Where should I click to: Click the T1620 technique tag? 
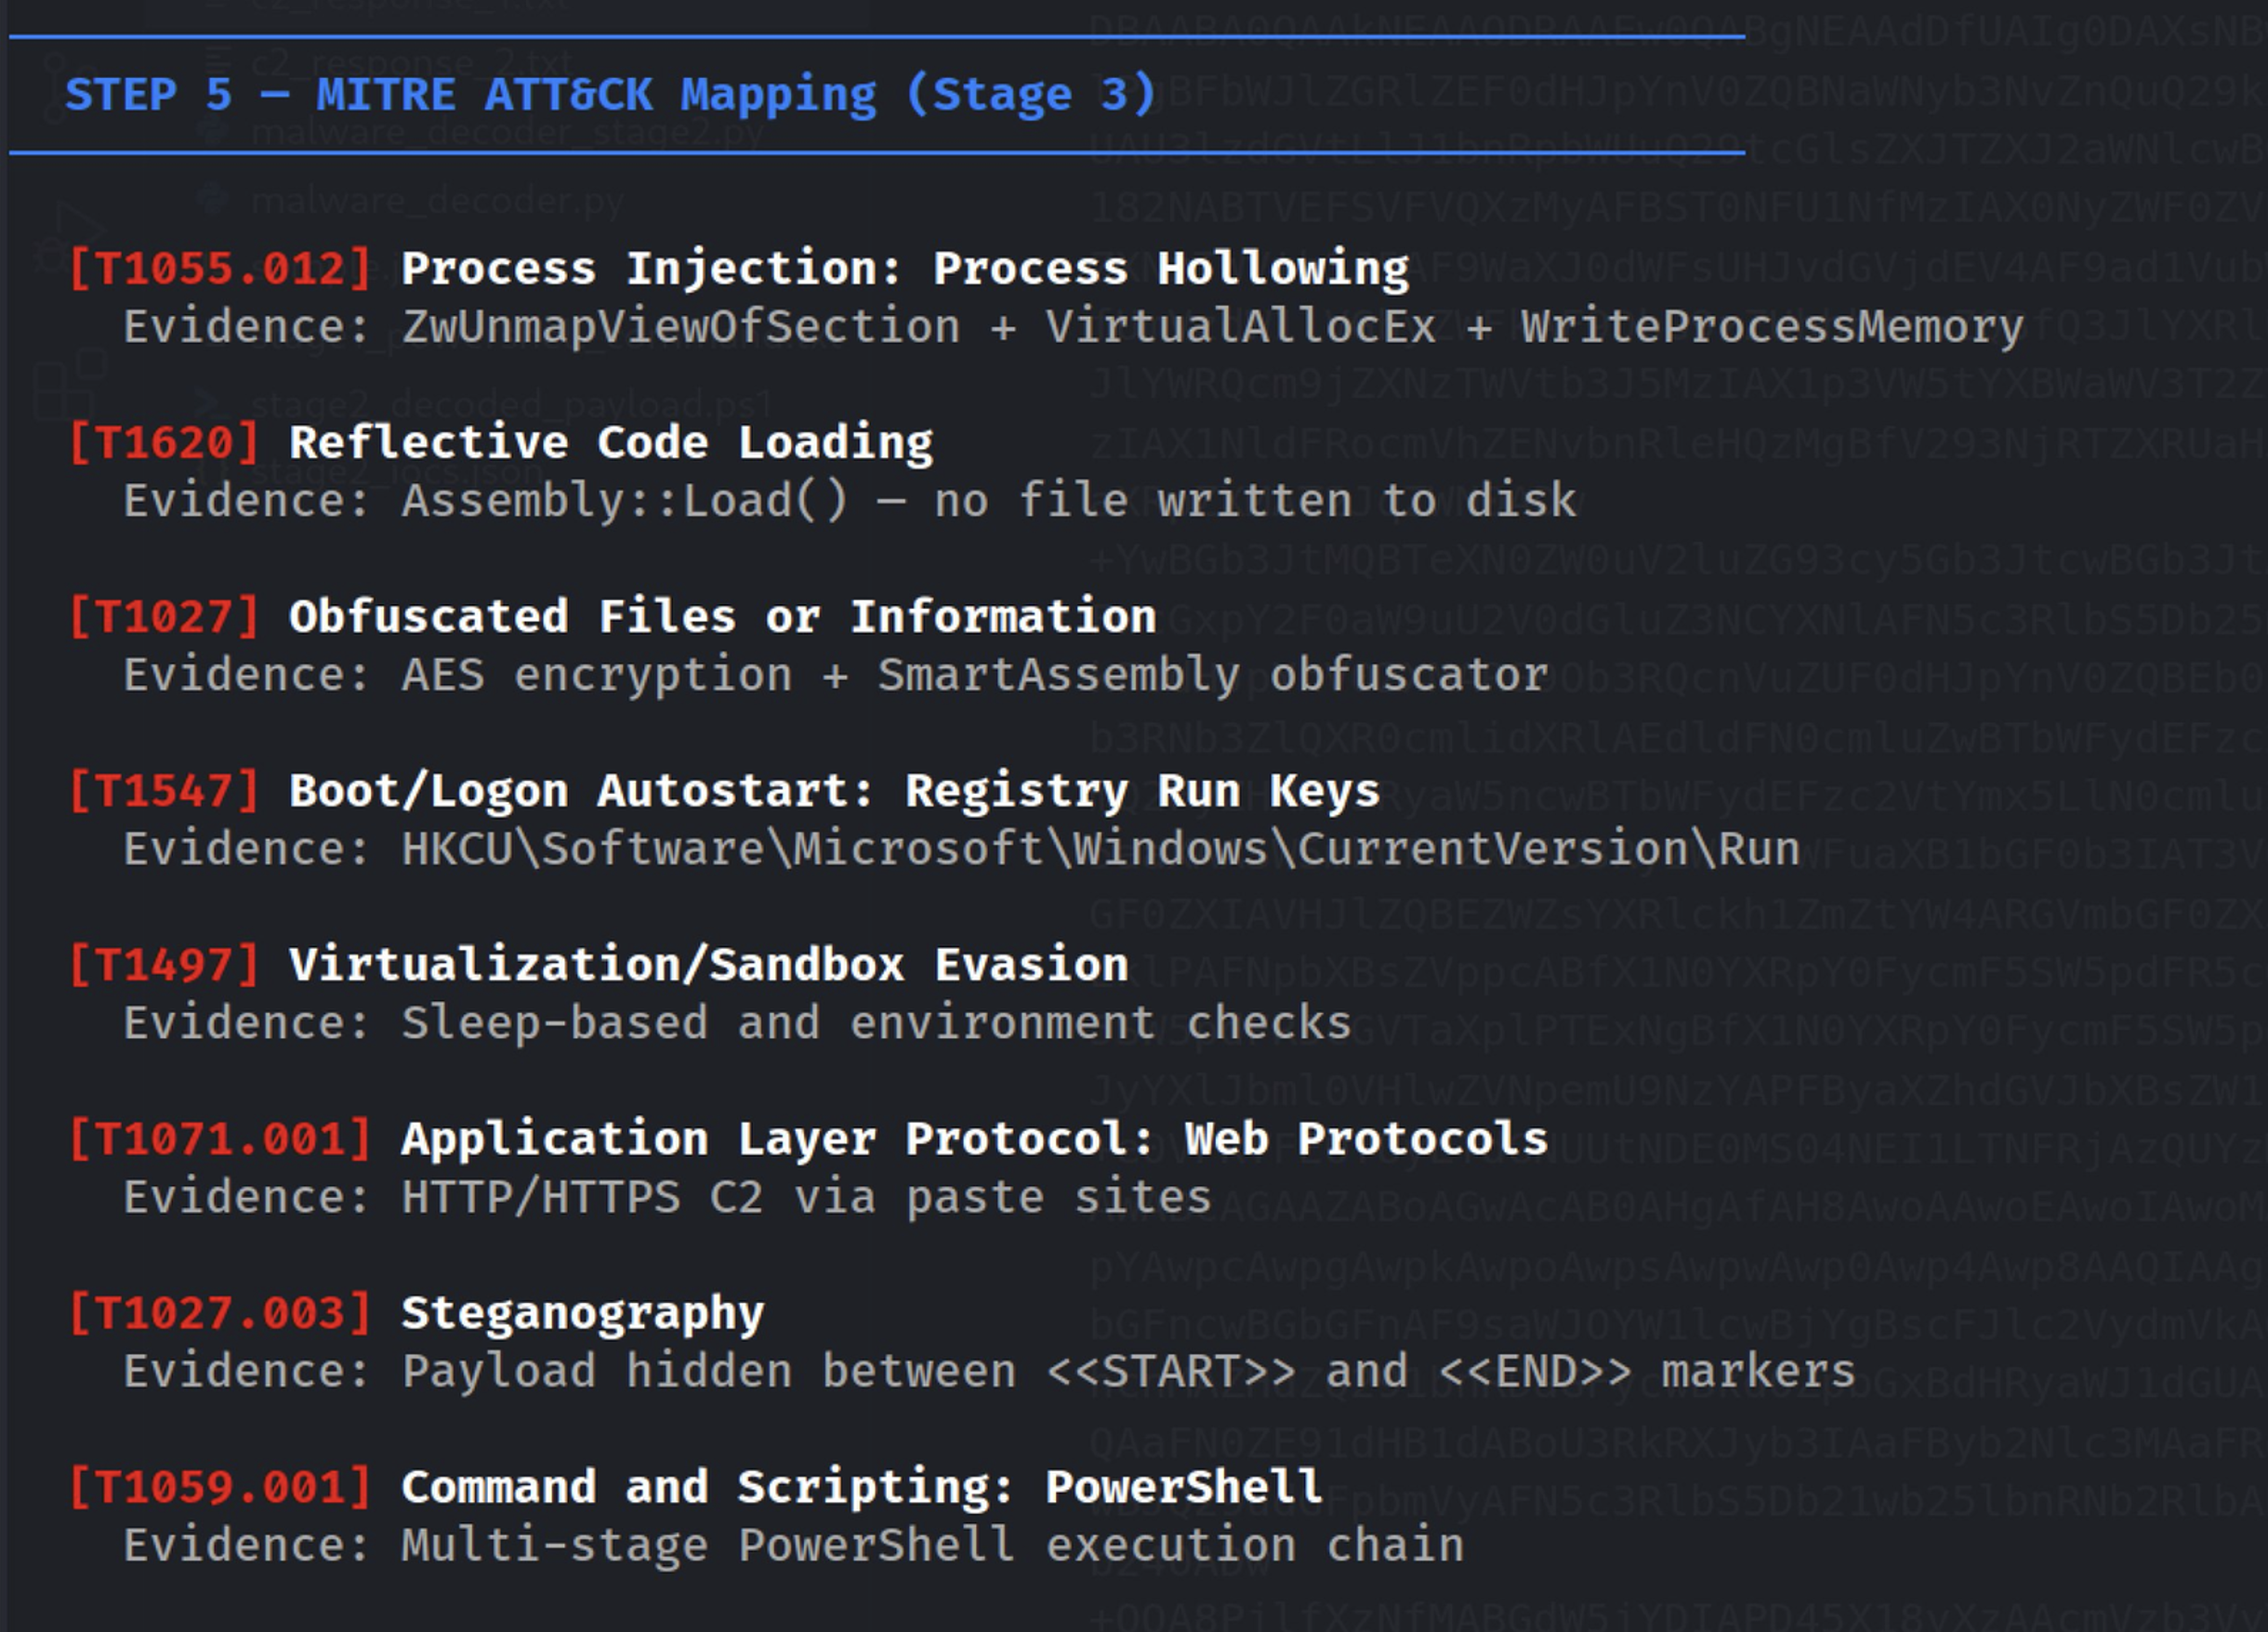(x=164, y=443)
